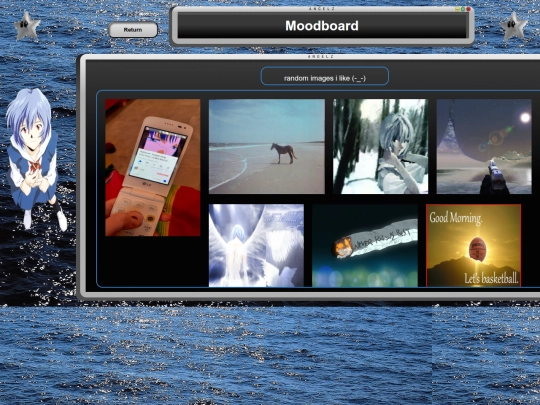540x405 pixels.
Task: Click the "random images i like" label box
Action: point(325,76)
